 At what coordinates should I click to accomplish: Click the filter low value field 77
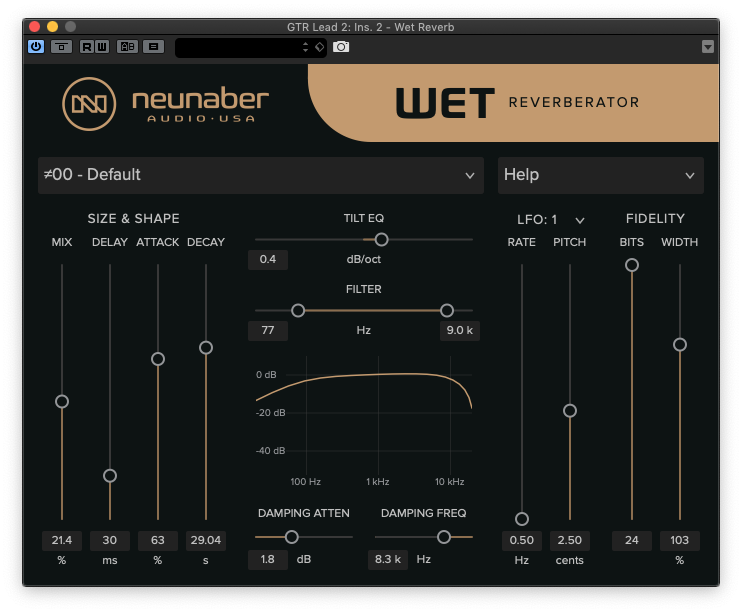pyautogui.click(x=268, y=330)
